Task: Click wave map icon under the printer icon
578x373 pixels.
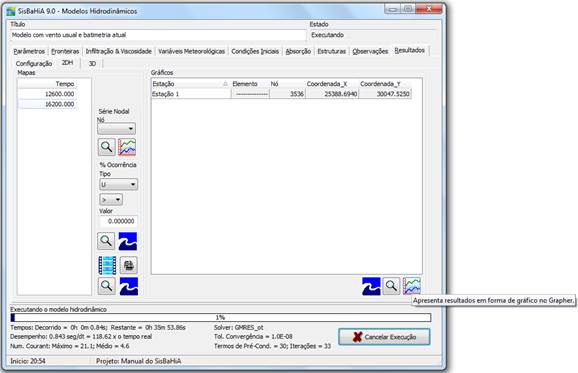Action: pos(129,286)
